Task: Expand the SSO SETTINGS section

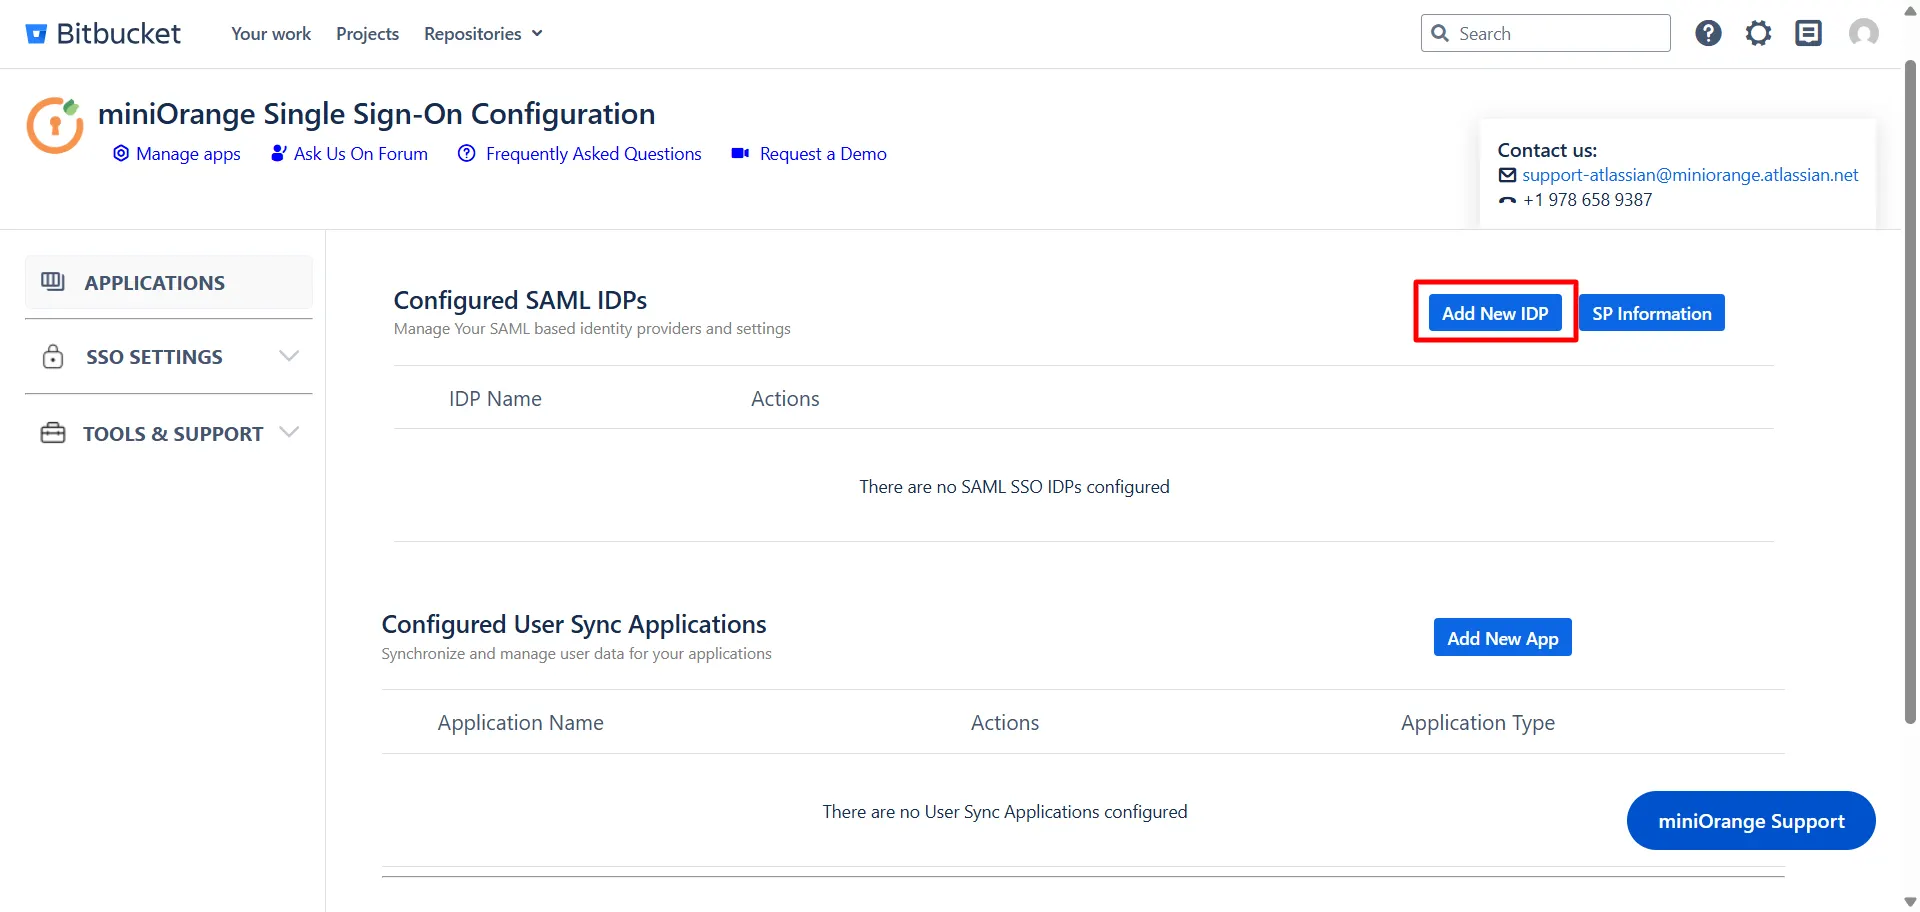Action: click(x=289, y=356)
